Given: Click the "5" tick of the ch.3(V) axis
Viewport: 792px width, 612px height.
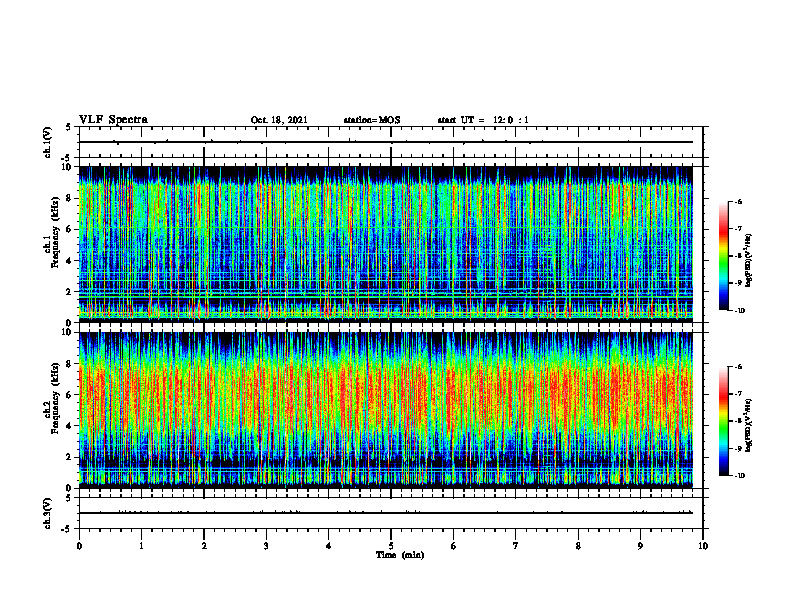Looking at the screenshot, I should click(68, 498).
